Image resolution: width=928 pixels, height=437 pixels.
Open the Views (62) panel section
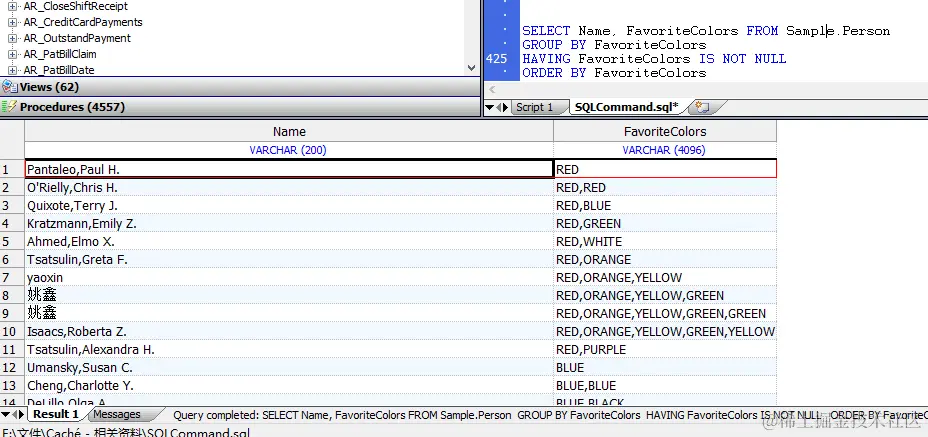(x=240, y=87)
